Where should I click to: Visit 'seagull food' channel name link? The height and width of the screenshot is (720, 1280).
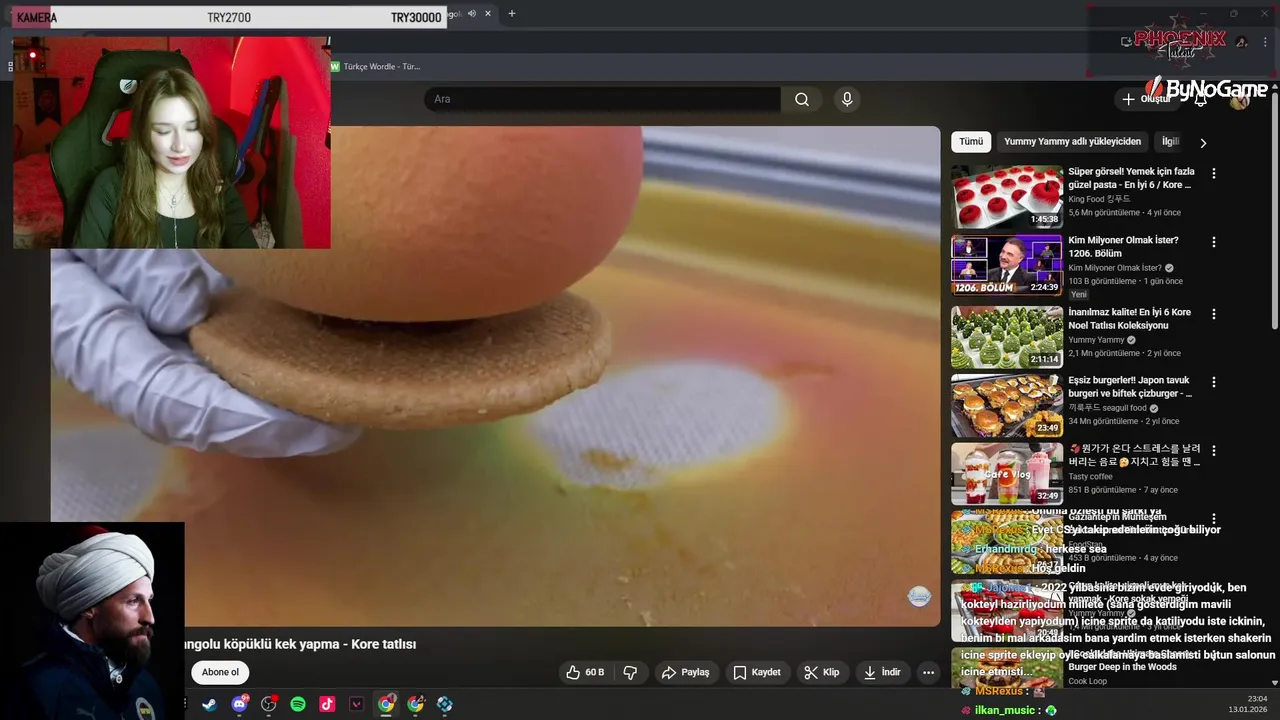(1107, 408)
